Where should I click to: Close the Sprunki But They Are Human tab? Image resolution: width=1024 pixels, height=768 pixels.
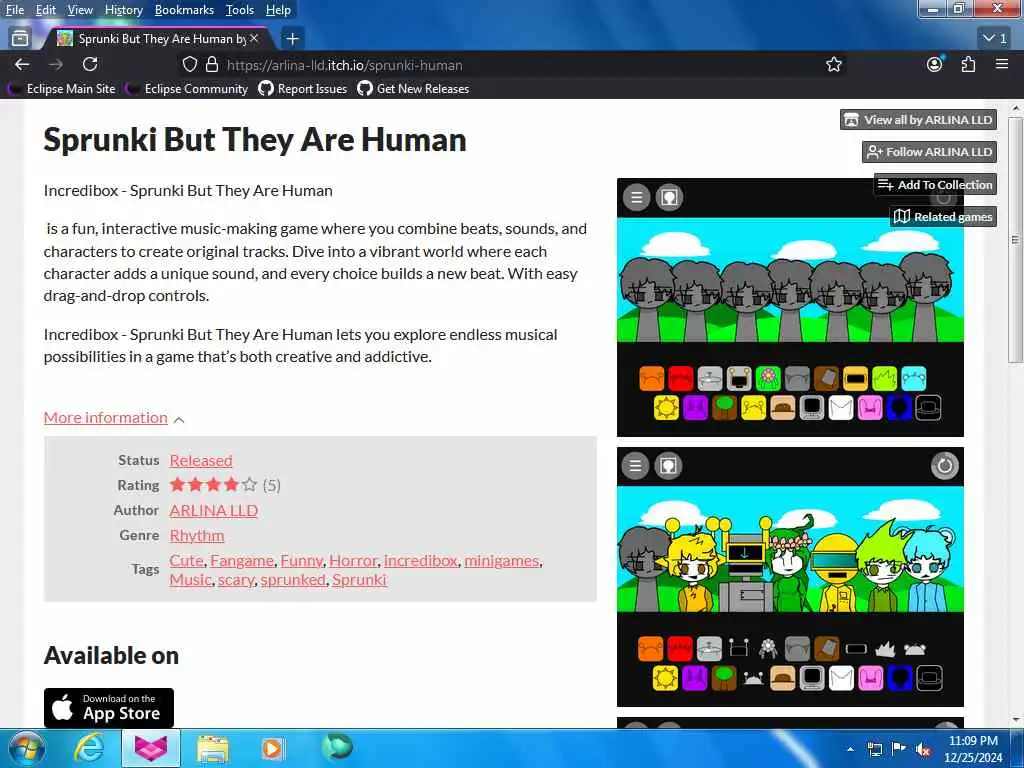coord(255,39)
